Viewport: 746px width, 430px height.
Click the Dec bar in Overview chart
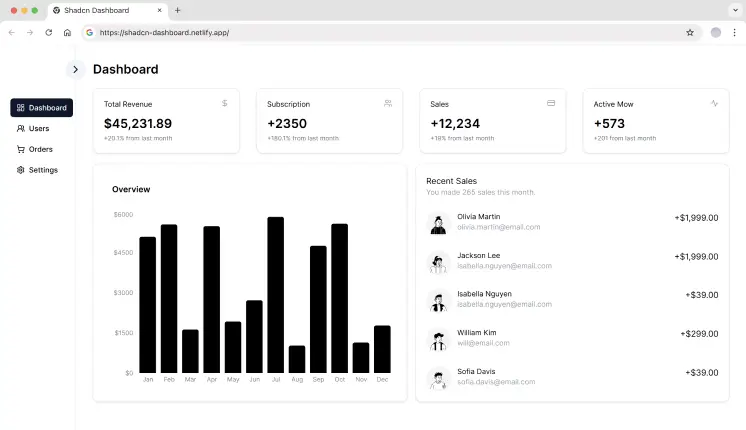pyautogui.click(x=382, y=349)
